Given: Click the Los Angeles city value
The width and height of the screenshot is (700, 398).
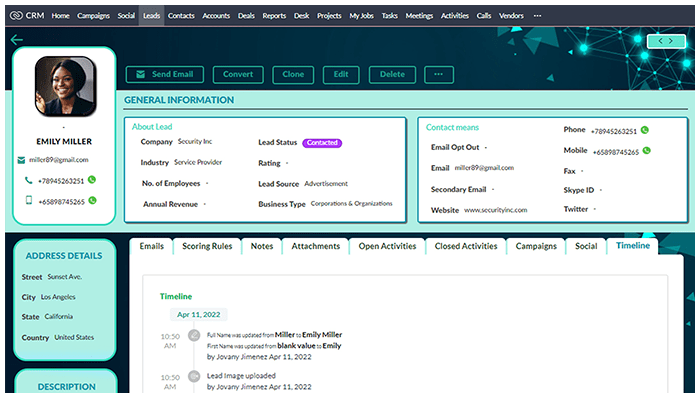Looking at the screenshot, I should pyautogui.click(x=58, y=297).
